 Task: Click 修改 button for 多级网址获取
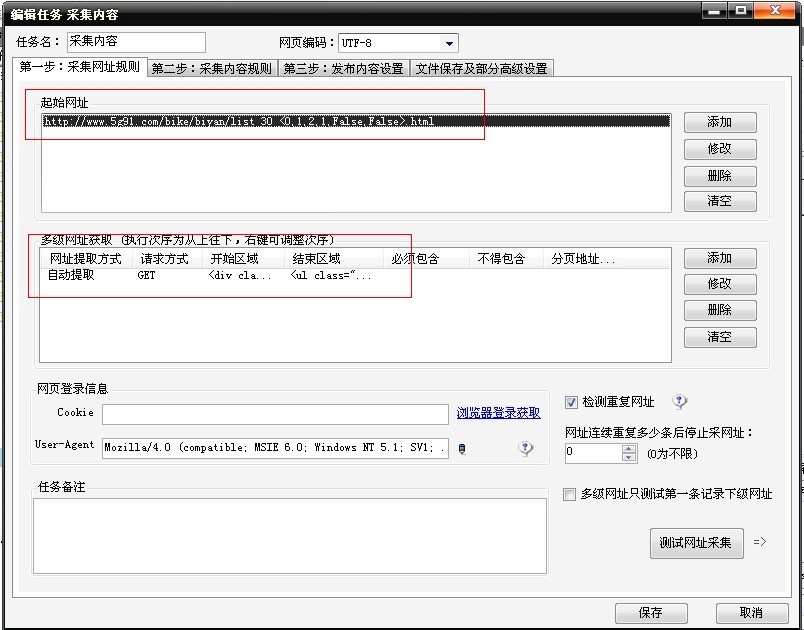(x=719, y=284)
